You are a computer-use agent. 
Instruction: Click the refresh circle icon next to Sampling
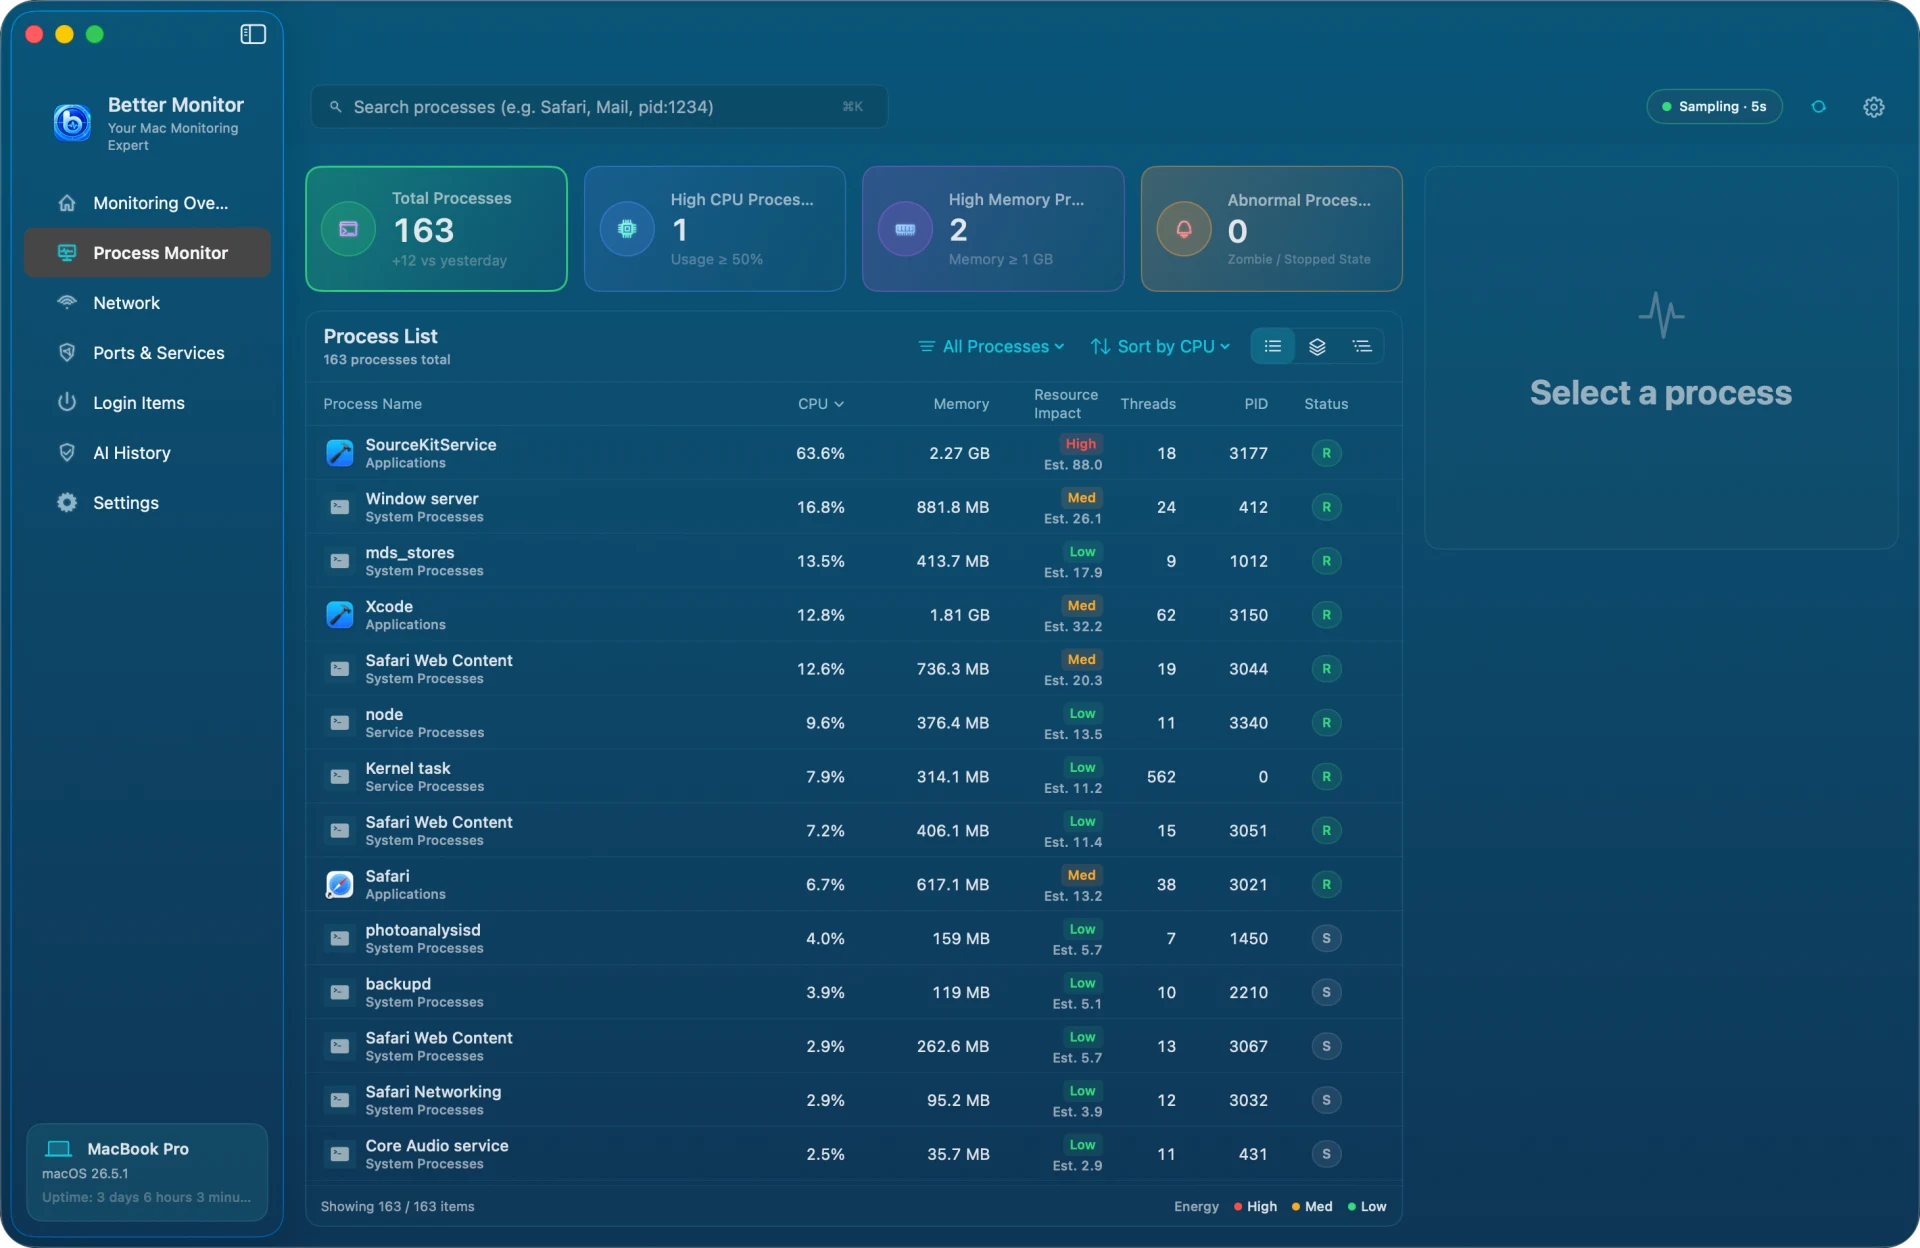point(1819,107)
